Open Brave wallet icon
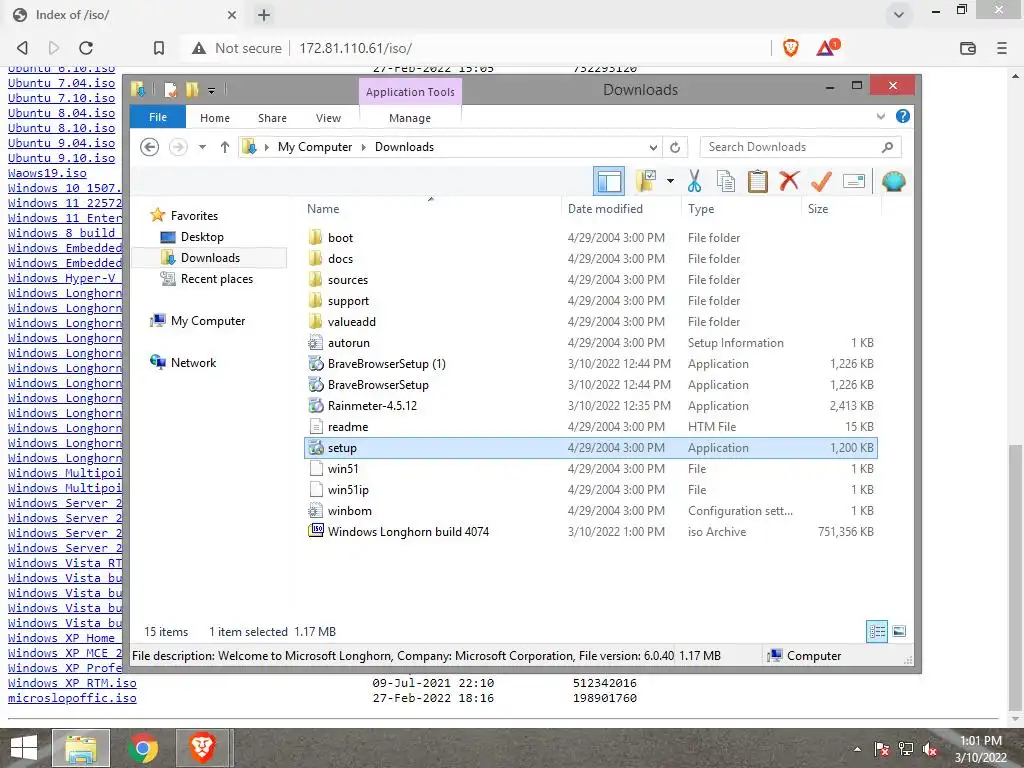The image size is (1024, 768). 968,48
